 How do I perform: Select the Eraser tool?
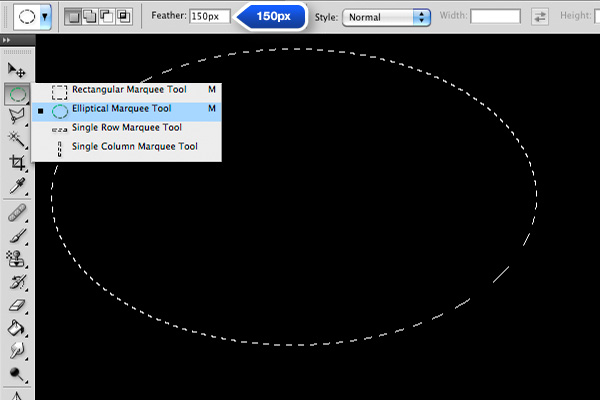(x=17, y=305)
